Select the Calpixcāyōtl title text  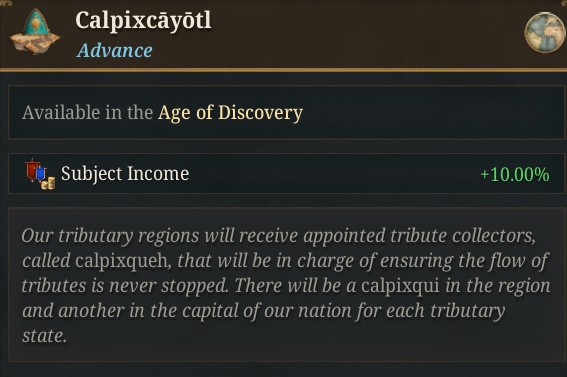[143, 21]
